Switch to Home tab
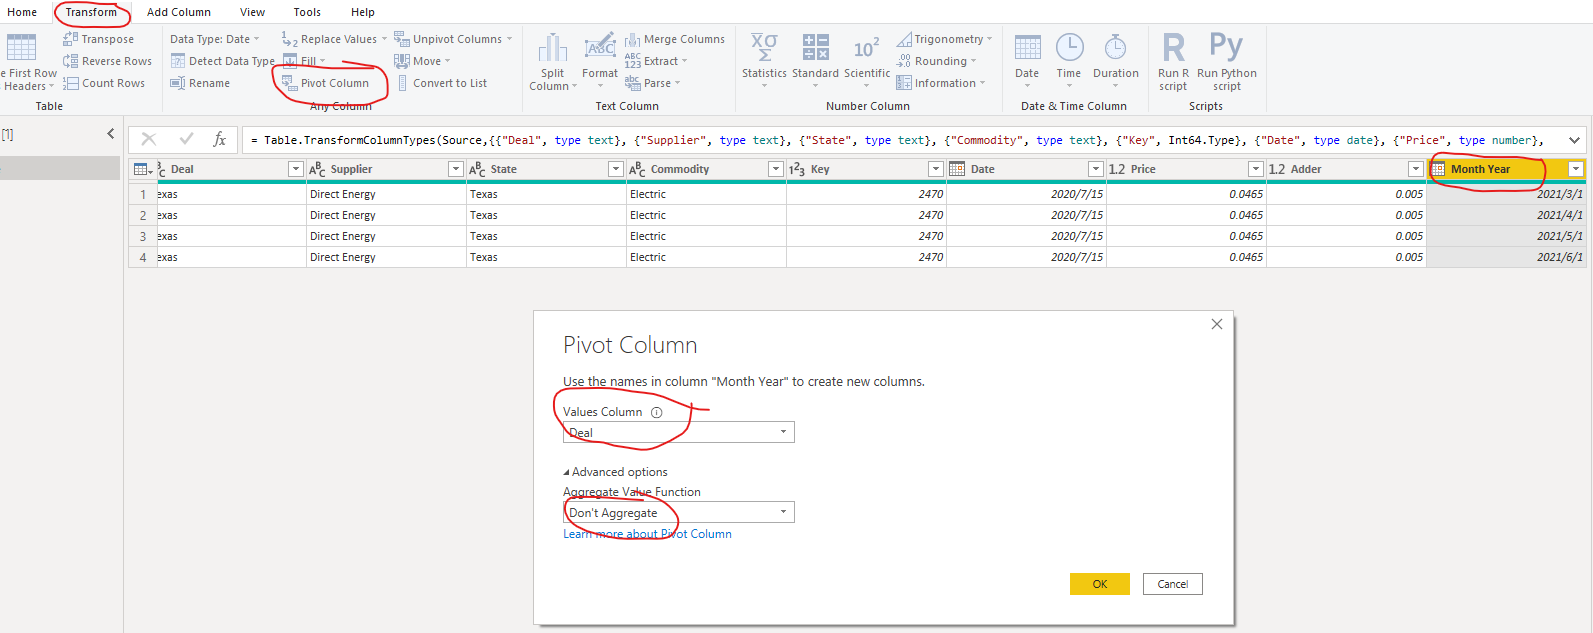The width and height of the screenshot is (1593, 633). point(22,12)
